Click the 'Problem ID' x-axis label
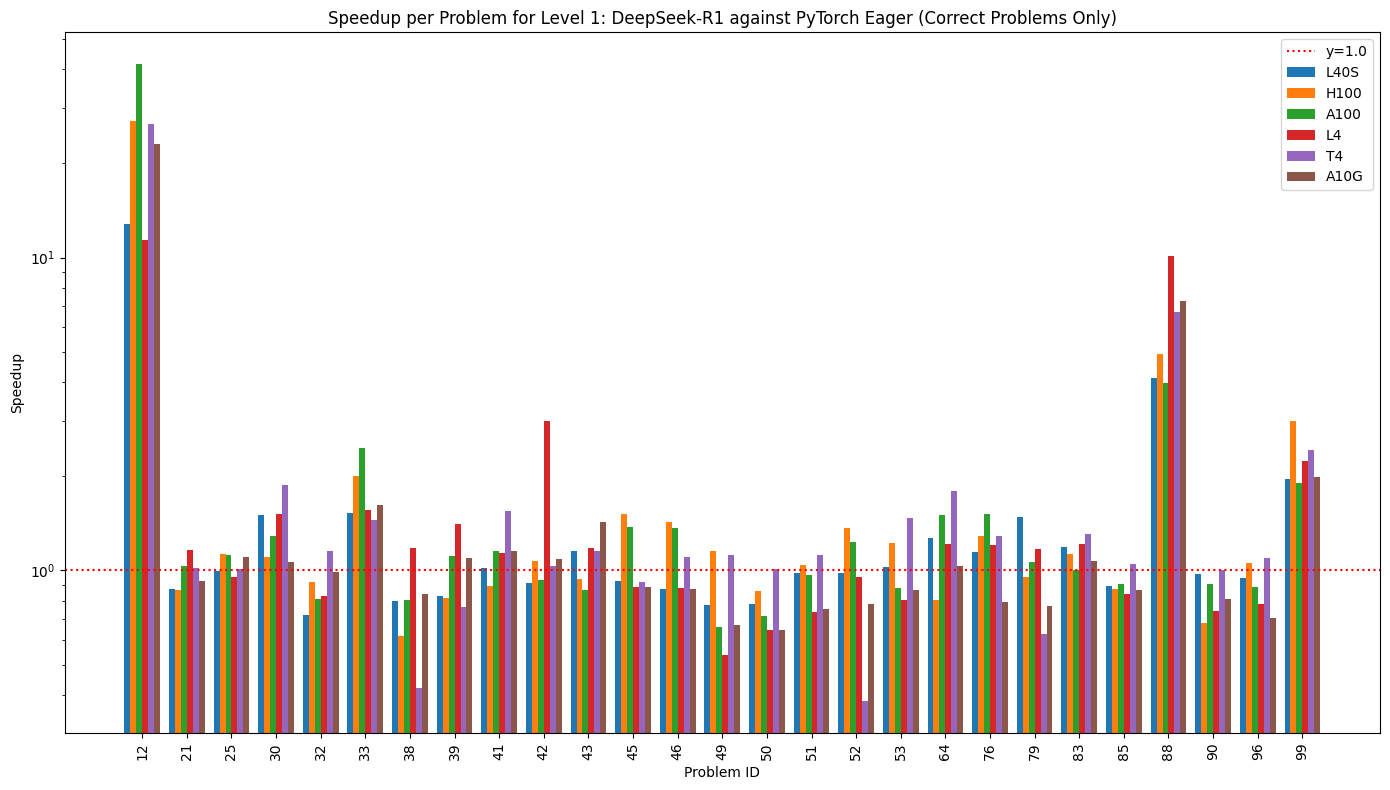The width and height of the screenshot is (1390, 790). point(722,772)
